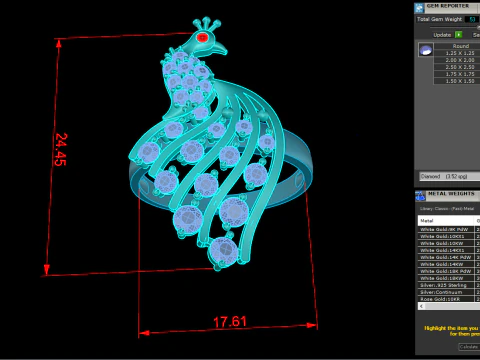The height and width of the screenshot is (360, 480).
Task: Select the 1.25 X 1.25 gem size row
Action: [x=457, y=53]
